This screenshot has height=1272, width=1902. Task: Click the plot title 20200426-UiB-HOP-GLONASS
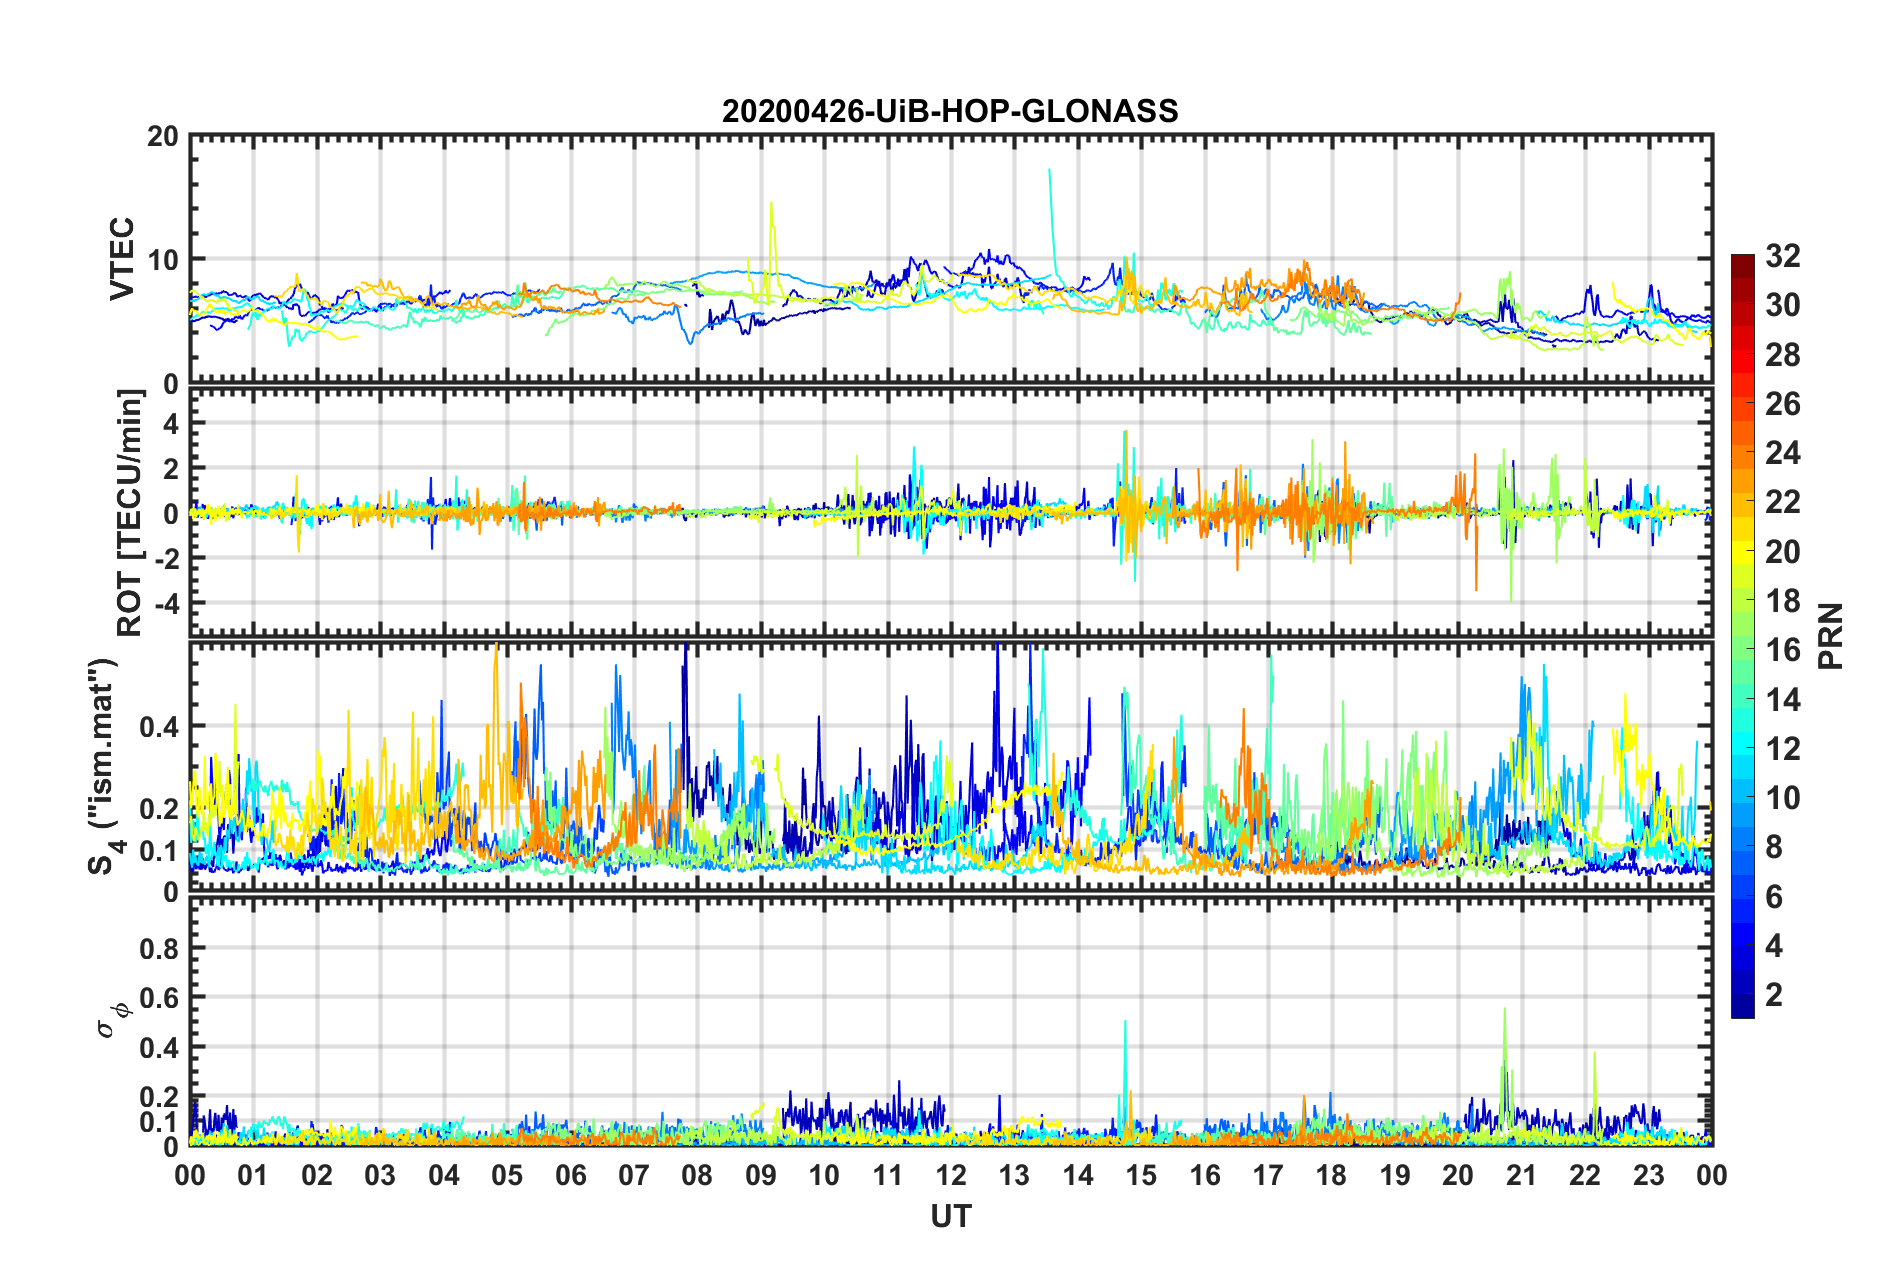950,111
